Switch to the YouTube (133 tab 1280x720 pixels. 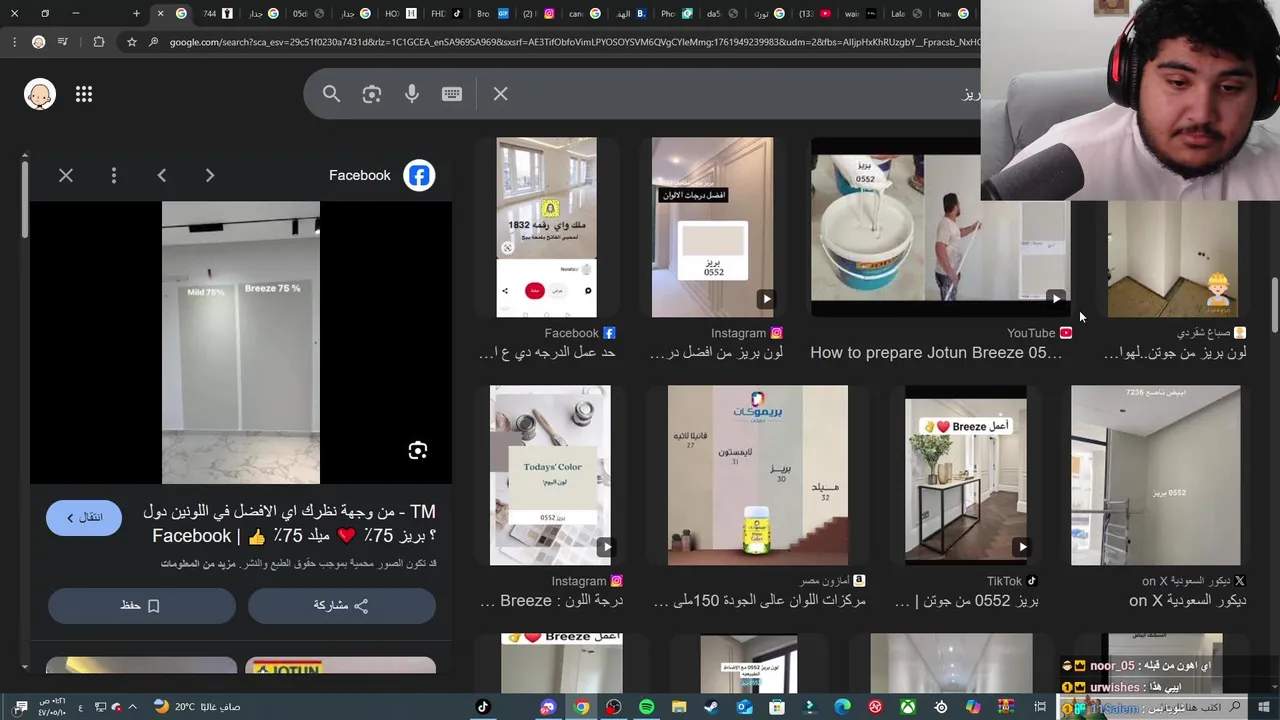coord(812,13)
